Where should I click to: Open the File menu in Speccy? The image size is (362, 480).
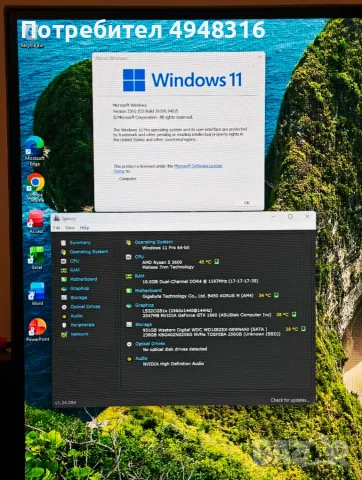[57, 228]
